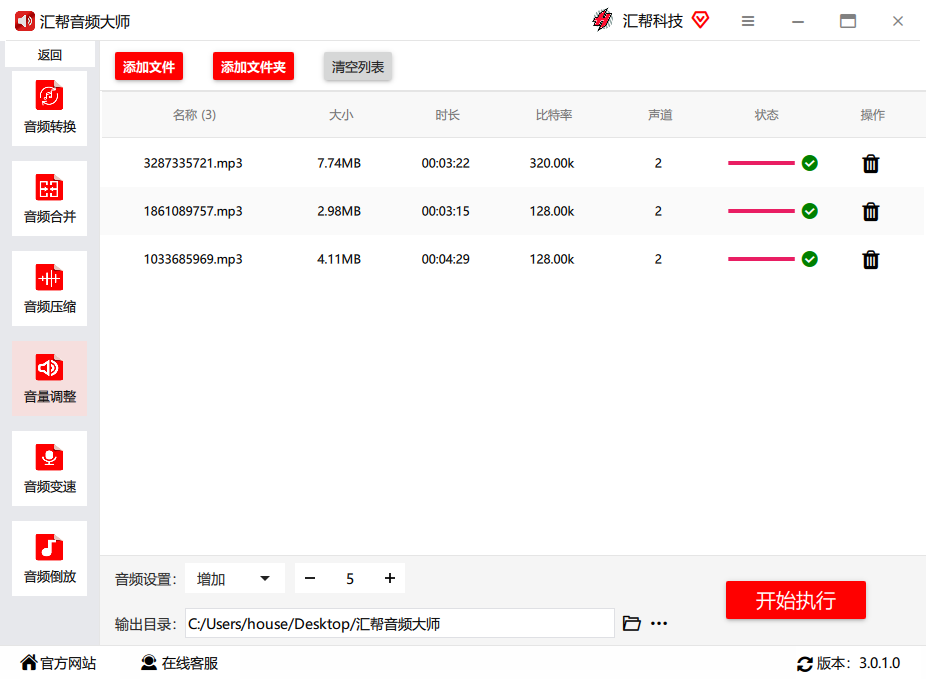Select the 音频合并 audio merge tool
Image resolution: width=926 pixels, height=679 pixels.
coord(49,198)
